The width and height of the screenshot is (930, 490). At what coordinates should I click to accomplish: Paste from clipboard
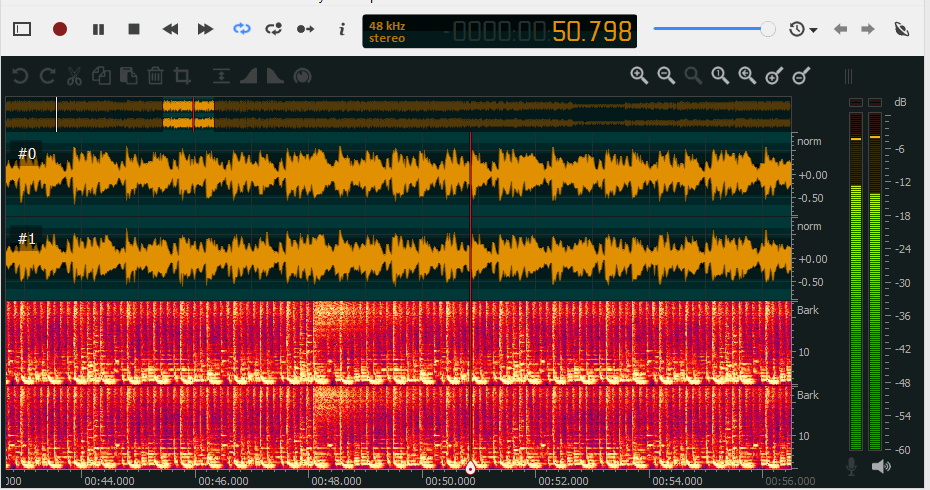click(x=129, y=76)
